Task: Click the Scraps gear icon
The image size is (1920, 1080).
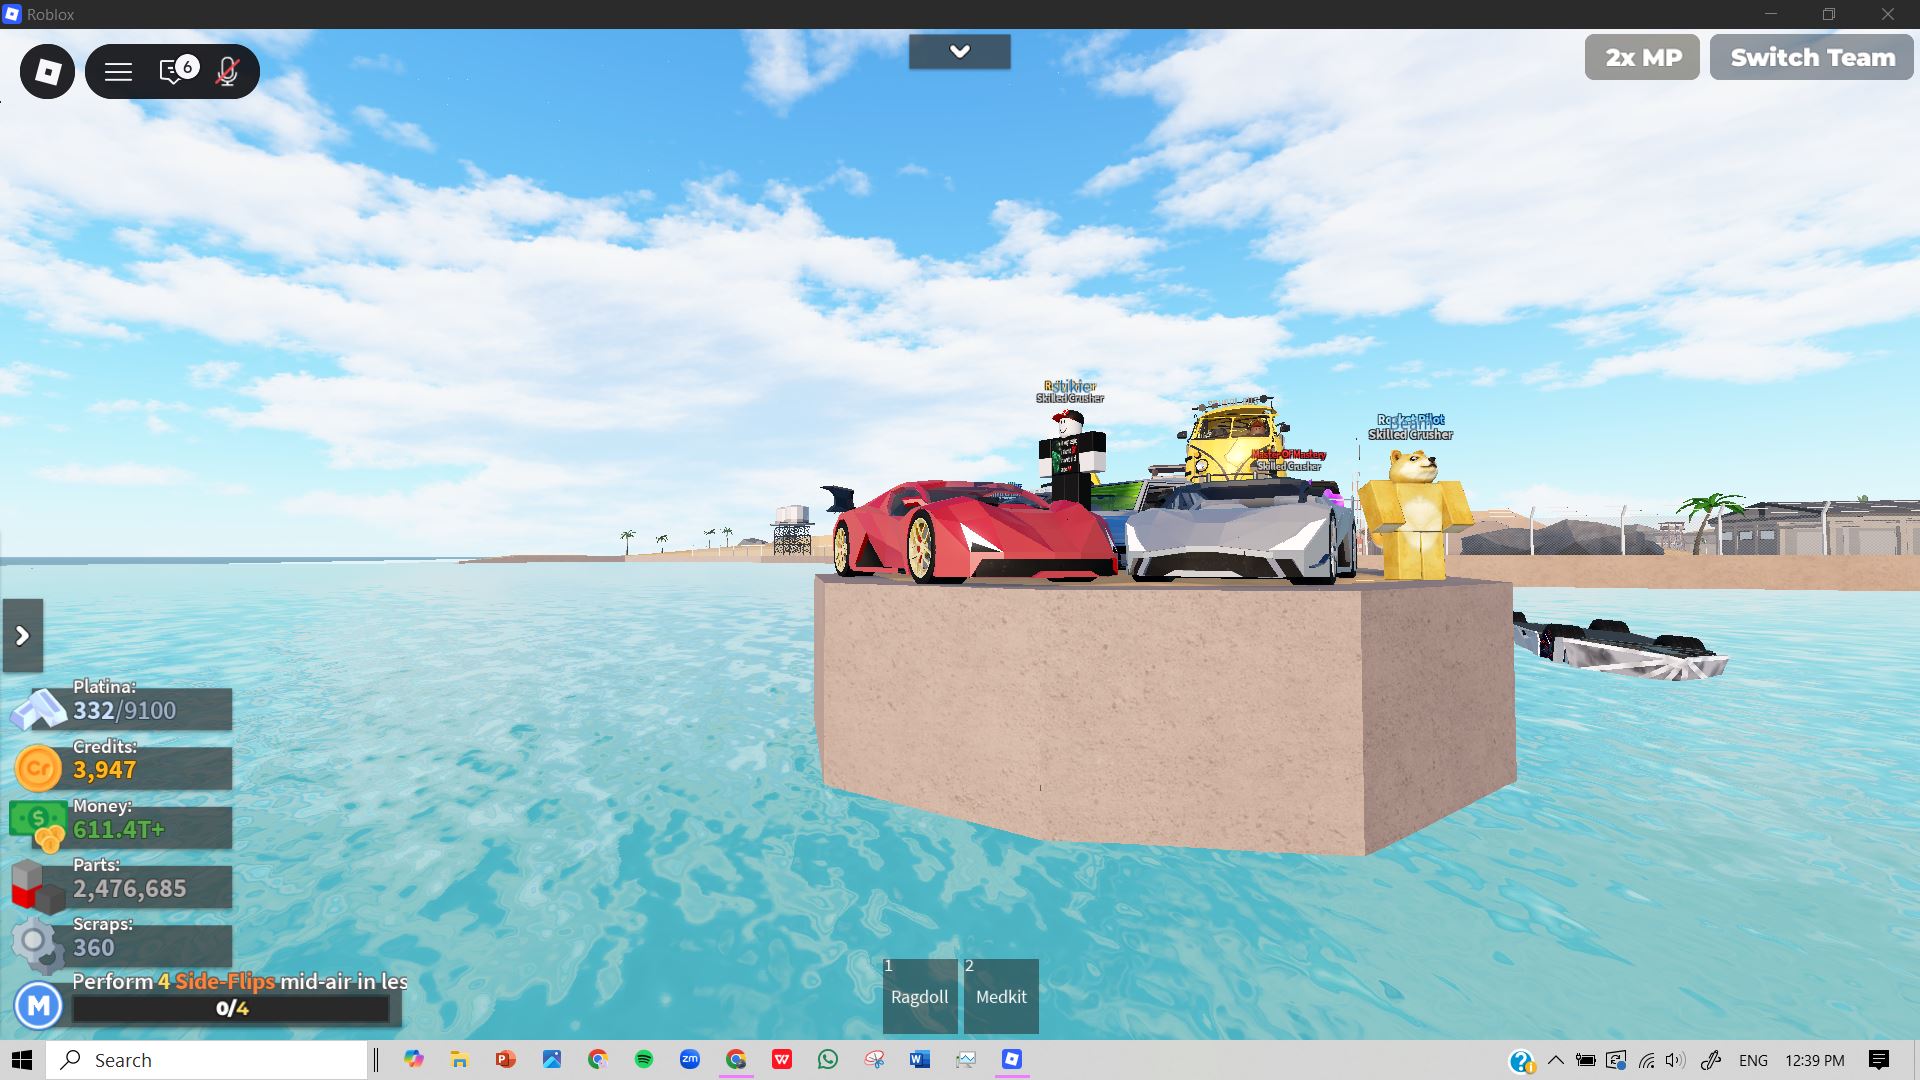Action: (36, 945)
